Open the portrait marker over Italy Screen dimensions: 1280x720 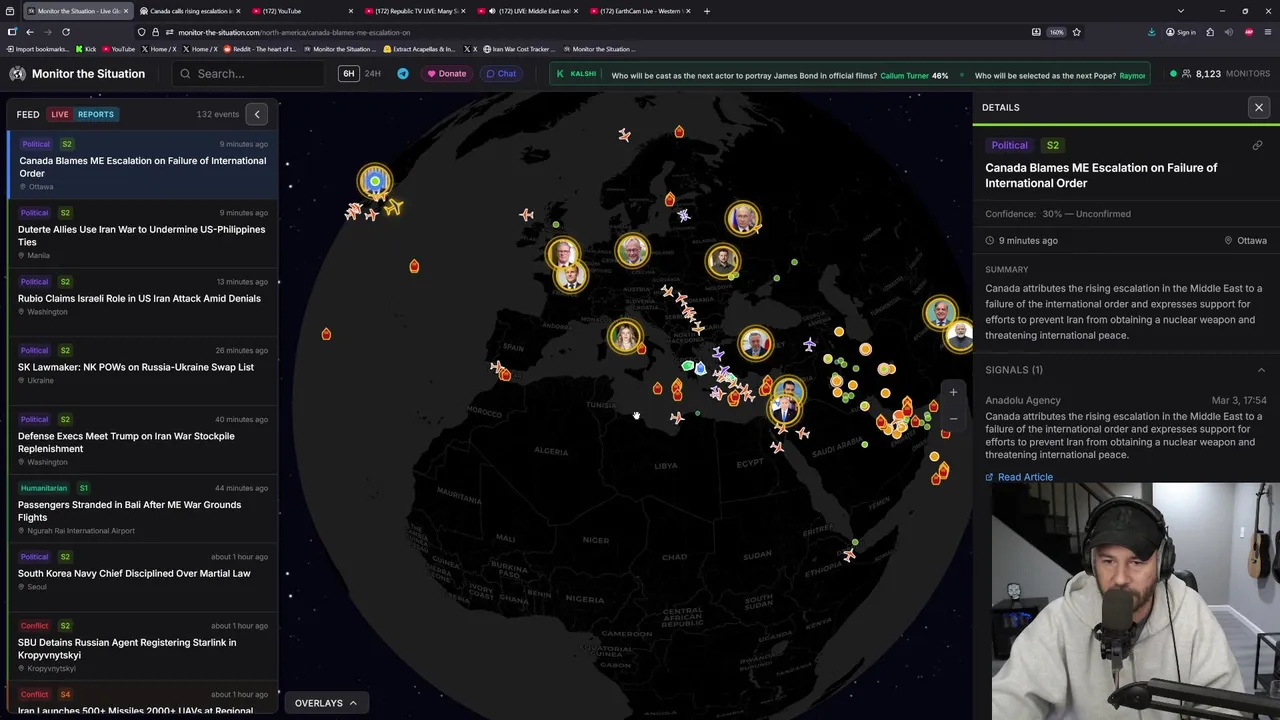625,337
